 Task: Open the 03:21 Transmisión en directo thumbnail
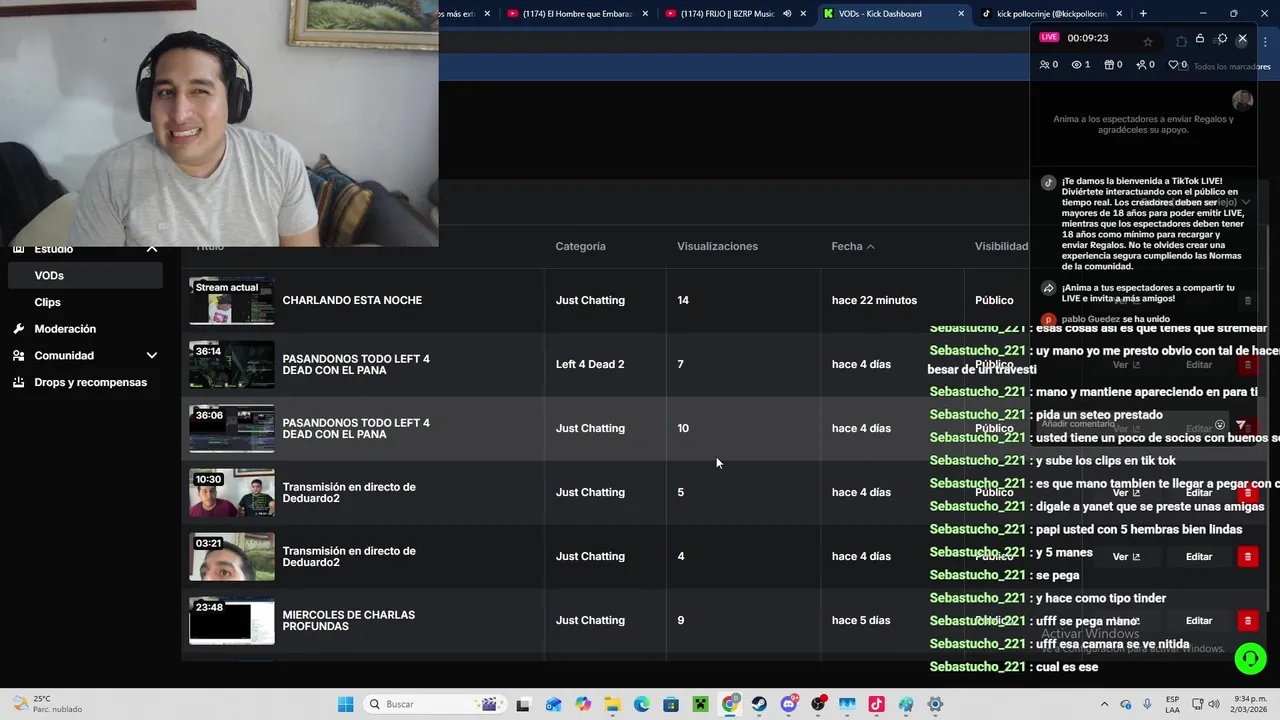232,557
